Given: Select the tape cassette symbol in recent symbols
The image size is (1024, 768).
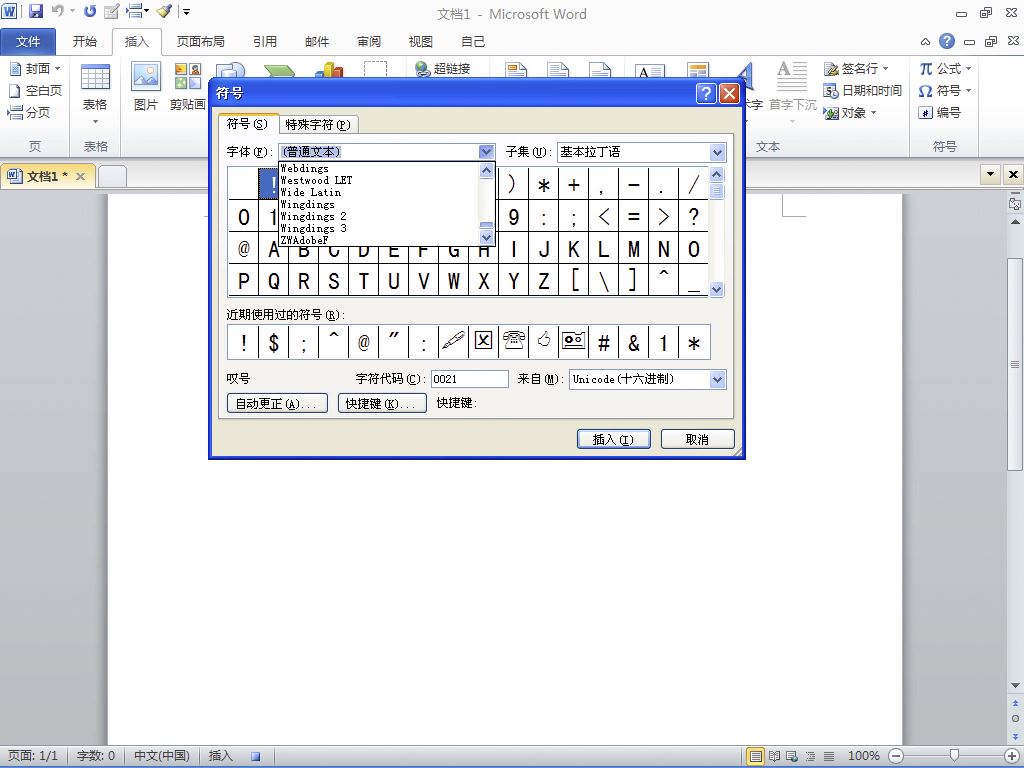Looking at the screenshot, I should click(x=573, y=342).
